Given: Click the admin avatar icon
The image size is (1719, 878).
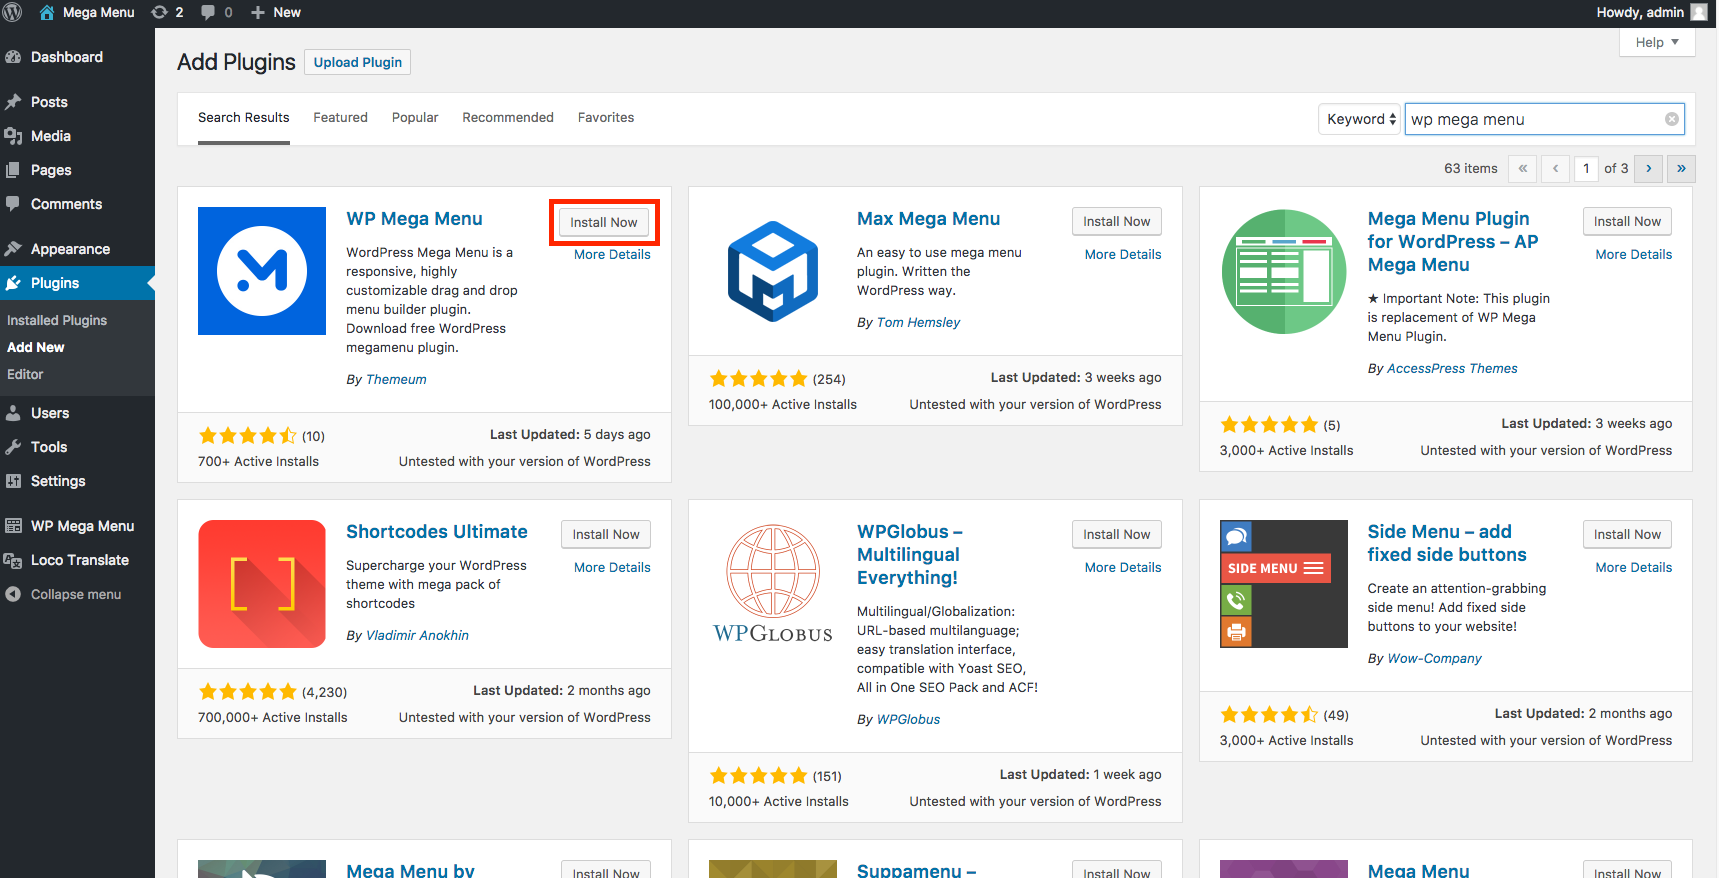Looking at the screenshot, I should (x=1699, y=12).
